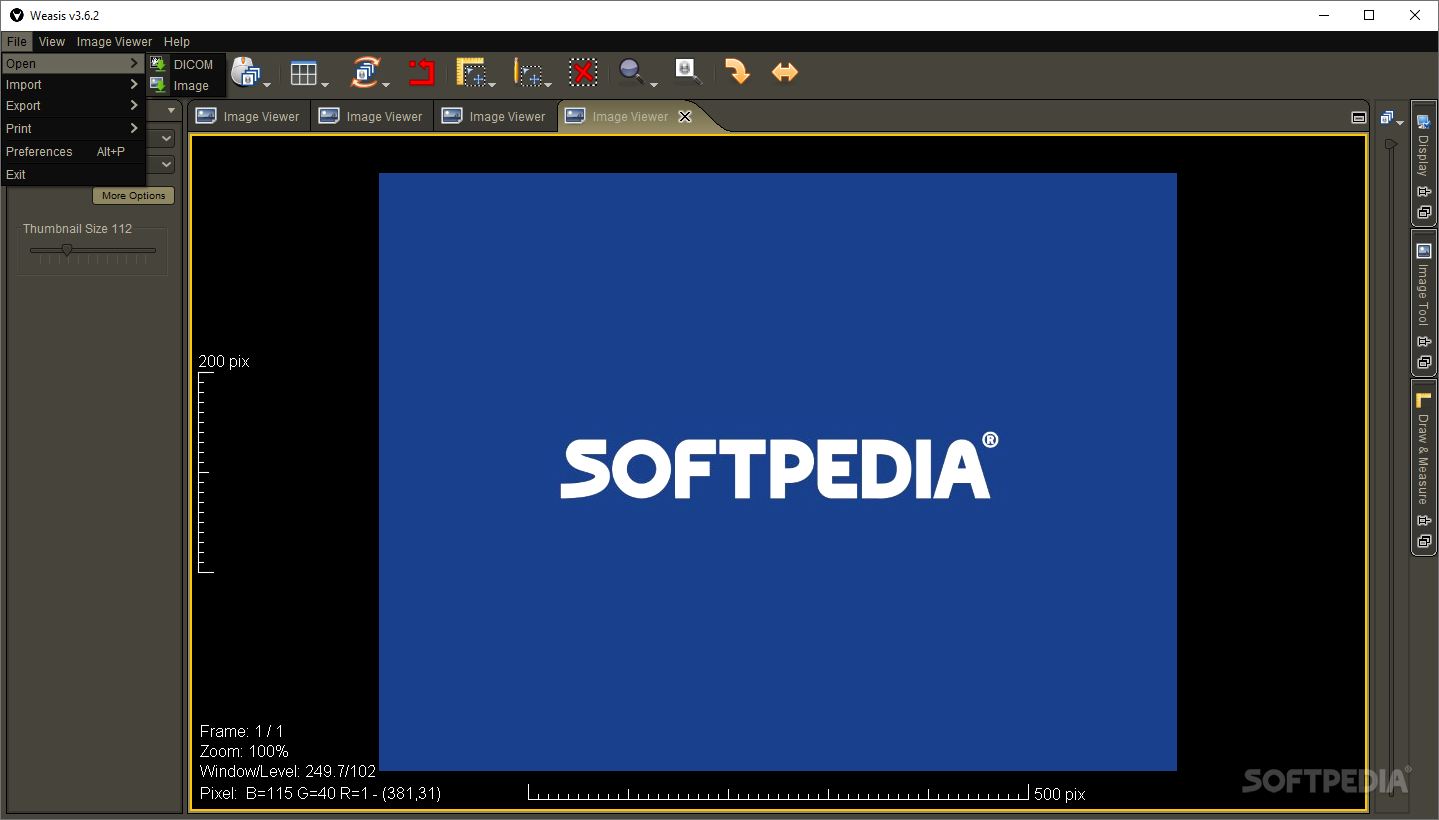
Task: Switch to the second Image Viewer tab
Action: coord(372,117)
